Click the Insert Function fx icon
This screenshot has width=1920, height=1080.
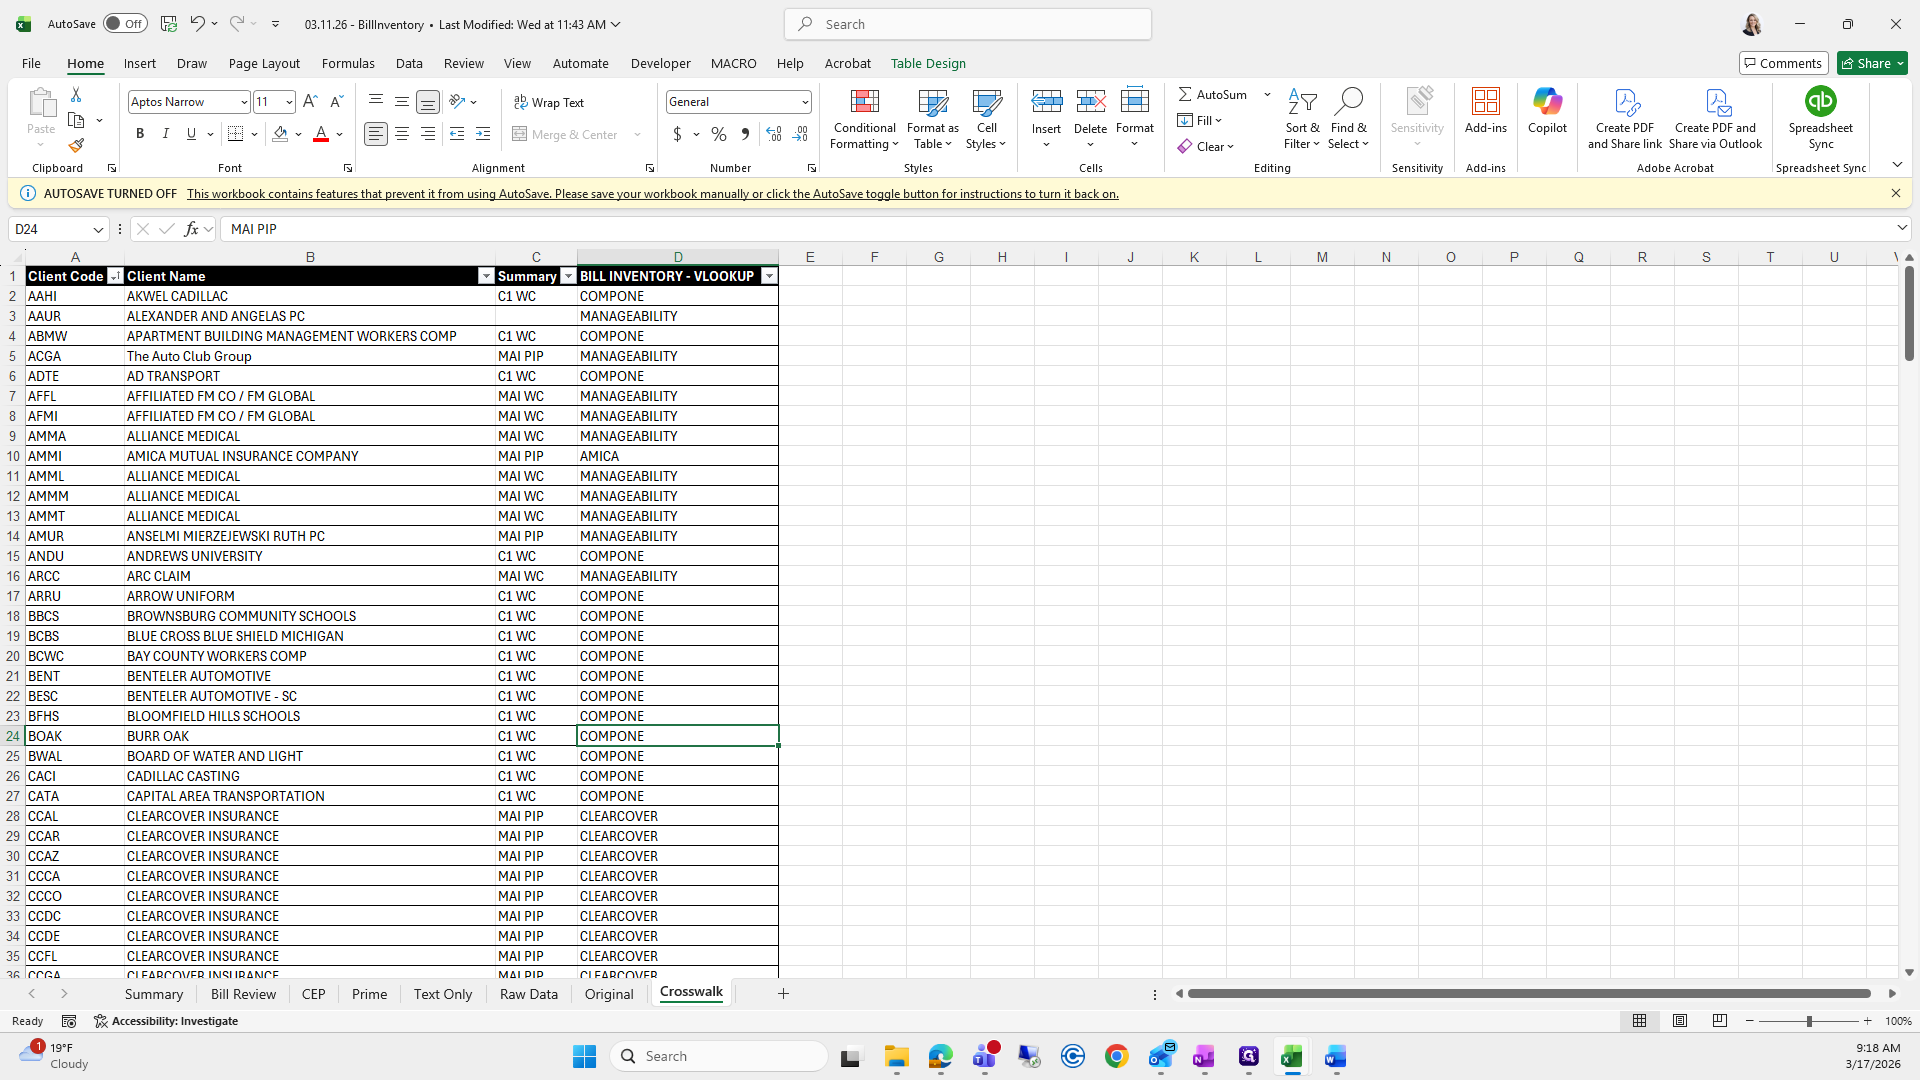(x=191, y=229)
